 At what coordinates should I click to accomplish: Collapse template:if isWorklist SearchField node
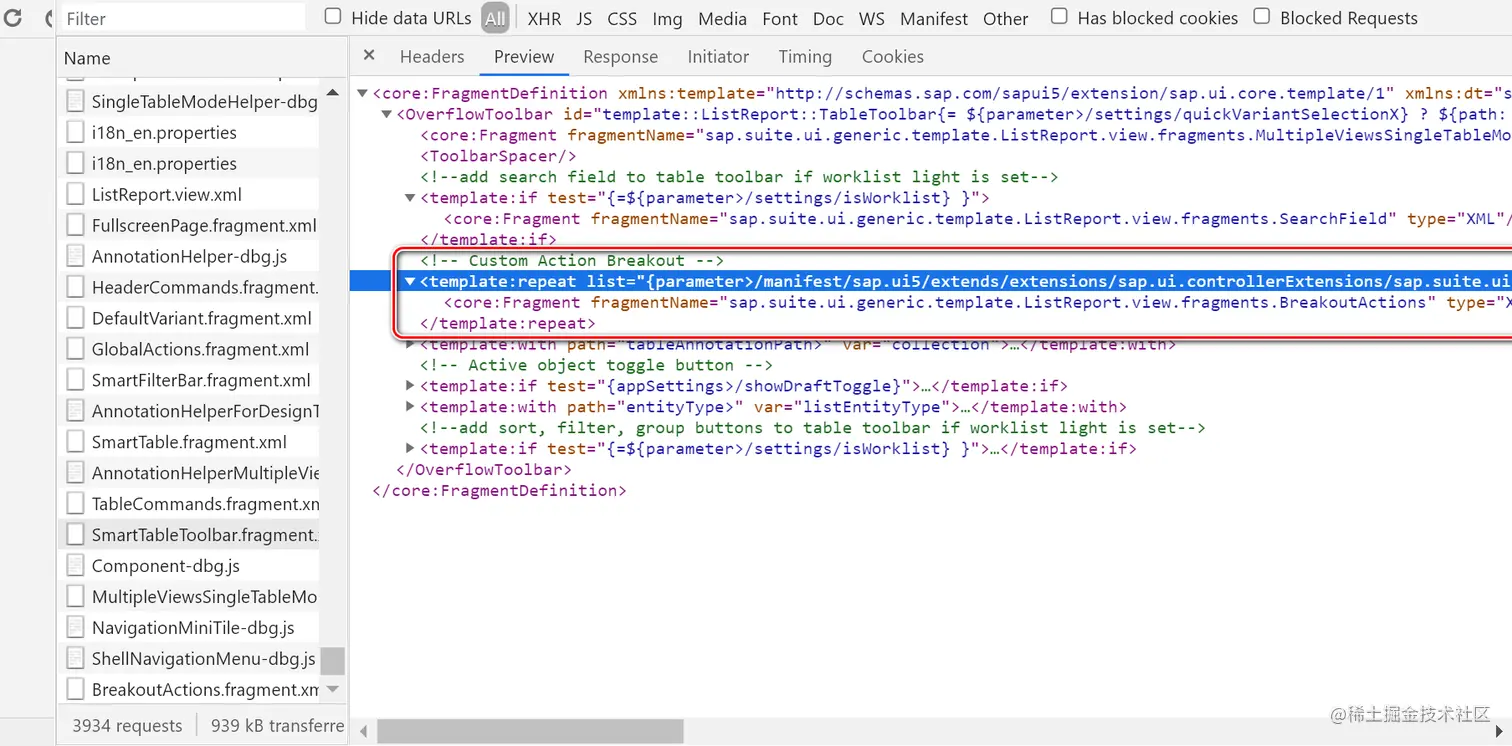click(x=410, y=198)
